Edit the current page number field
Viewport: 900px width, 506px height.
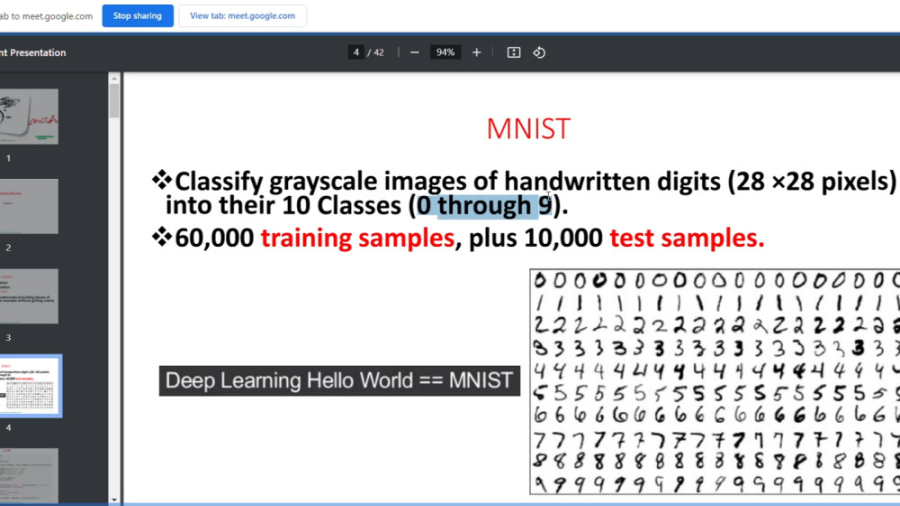click(356, 52)
